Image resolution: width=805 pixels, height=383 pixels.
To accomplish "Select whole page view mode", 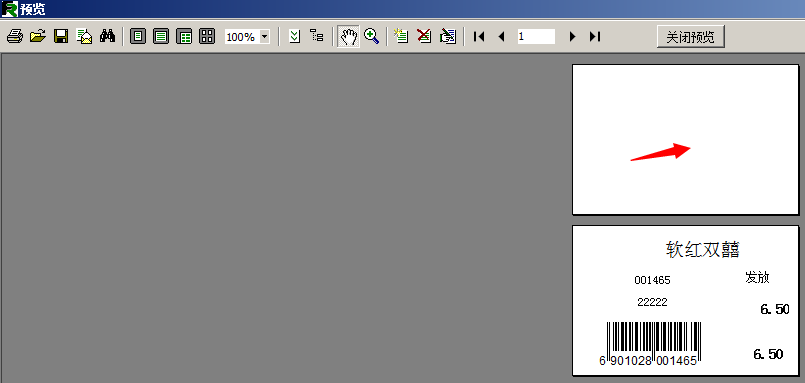I will pos(138,36).
